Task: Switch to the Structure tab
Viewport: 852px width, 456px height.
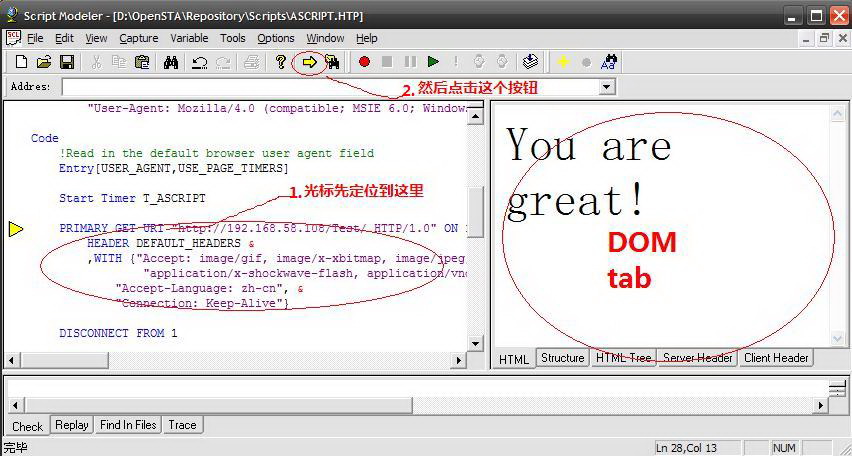Action: [562, 358]
